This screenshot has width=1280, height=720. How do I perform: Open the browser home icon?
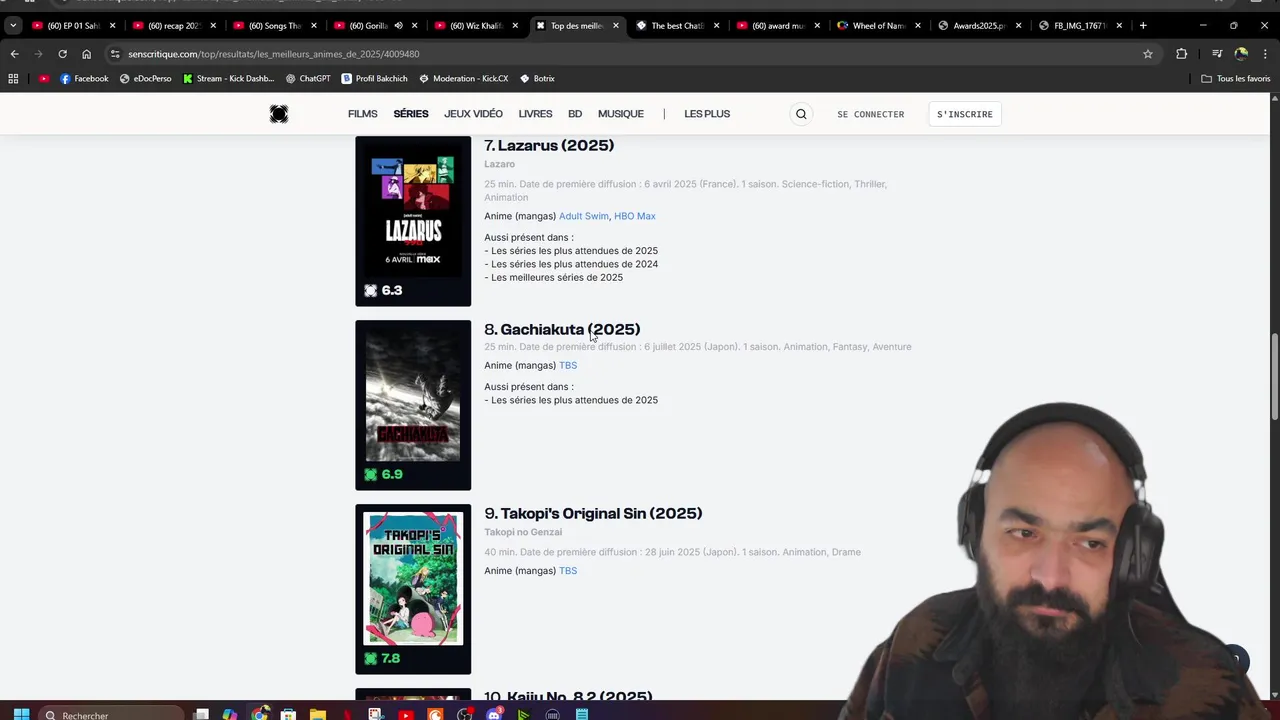click(86, 54)
